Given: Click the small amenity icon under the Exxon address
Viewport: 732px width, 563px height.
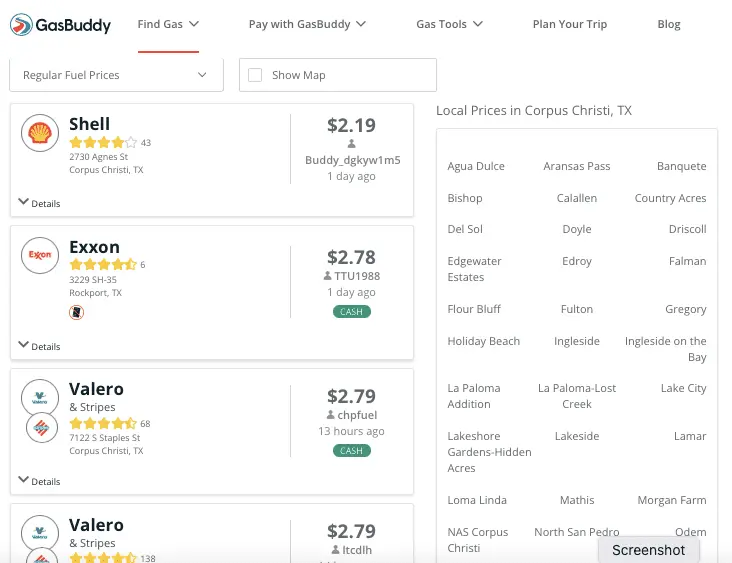Looking at the screenshot, I should [x=76, y=313].
